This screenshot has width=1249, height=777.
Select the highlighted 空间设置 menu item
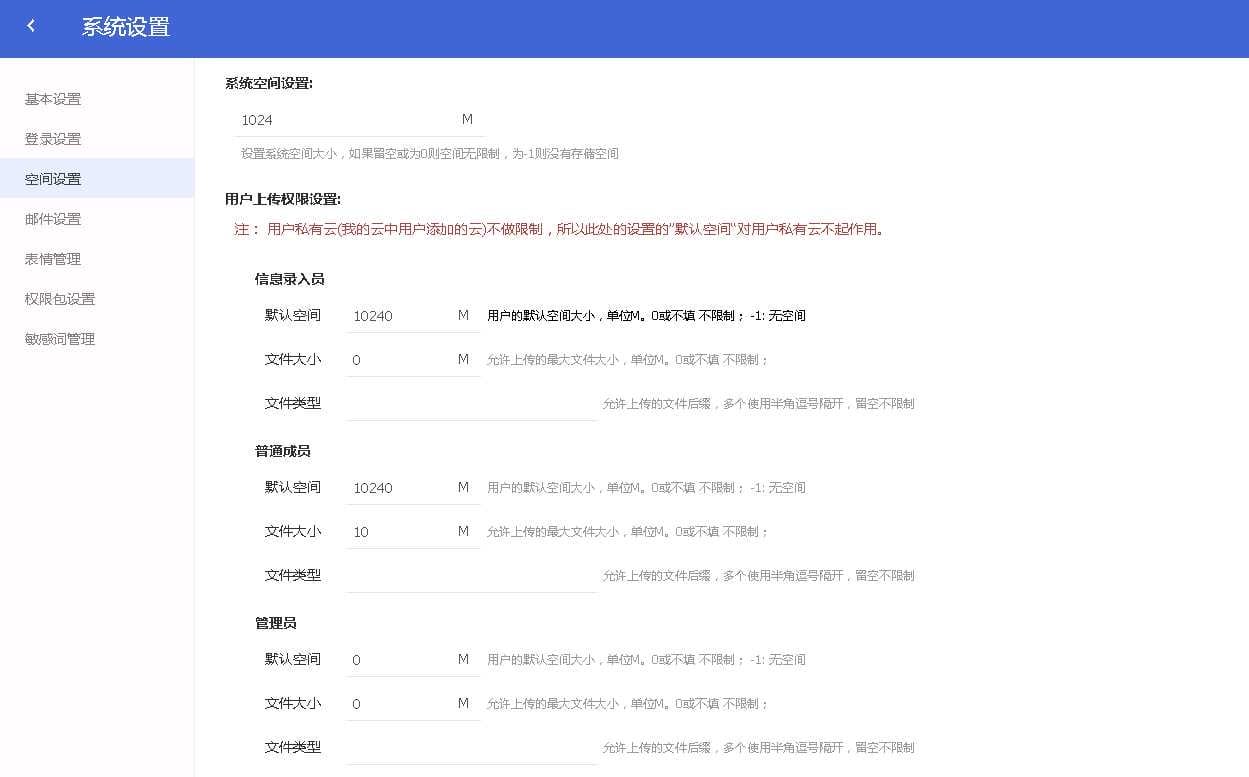[53, 179]
